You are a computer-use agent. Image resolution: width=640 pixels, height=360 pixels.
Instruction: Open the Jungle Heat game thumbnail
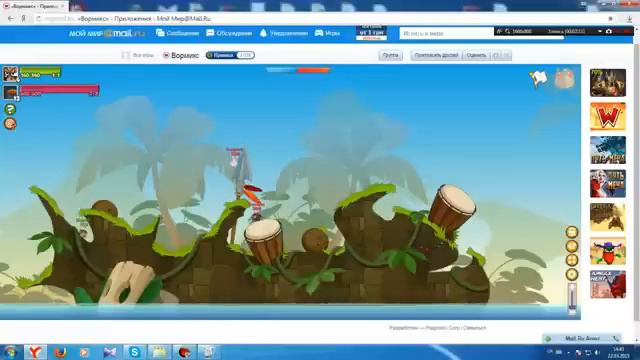(608, 284)
